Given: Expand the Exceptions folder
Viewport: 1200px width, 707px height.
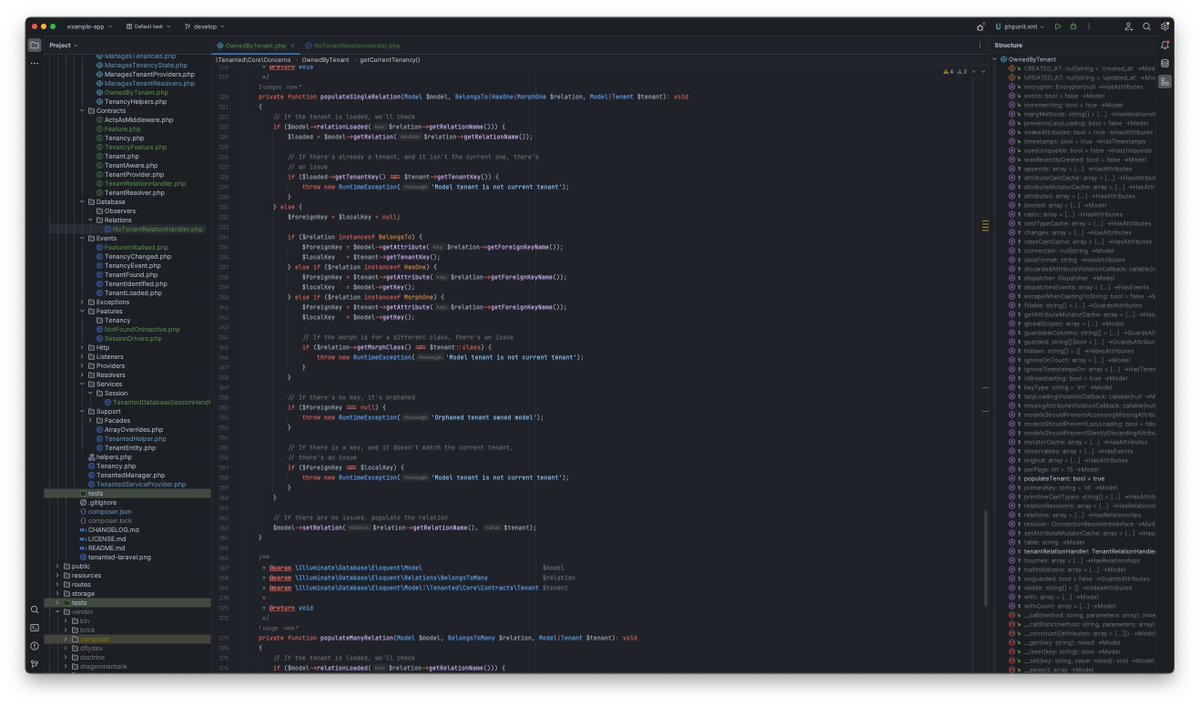Looking at the screenshot, I should click(x=82, y=302).
